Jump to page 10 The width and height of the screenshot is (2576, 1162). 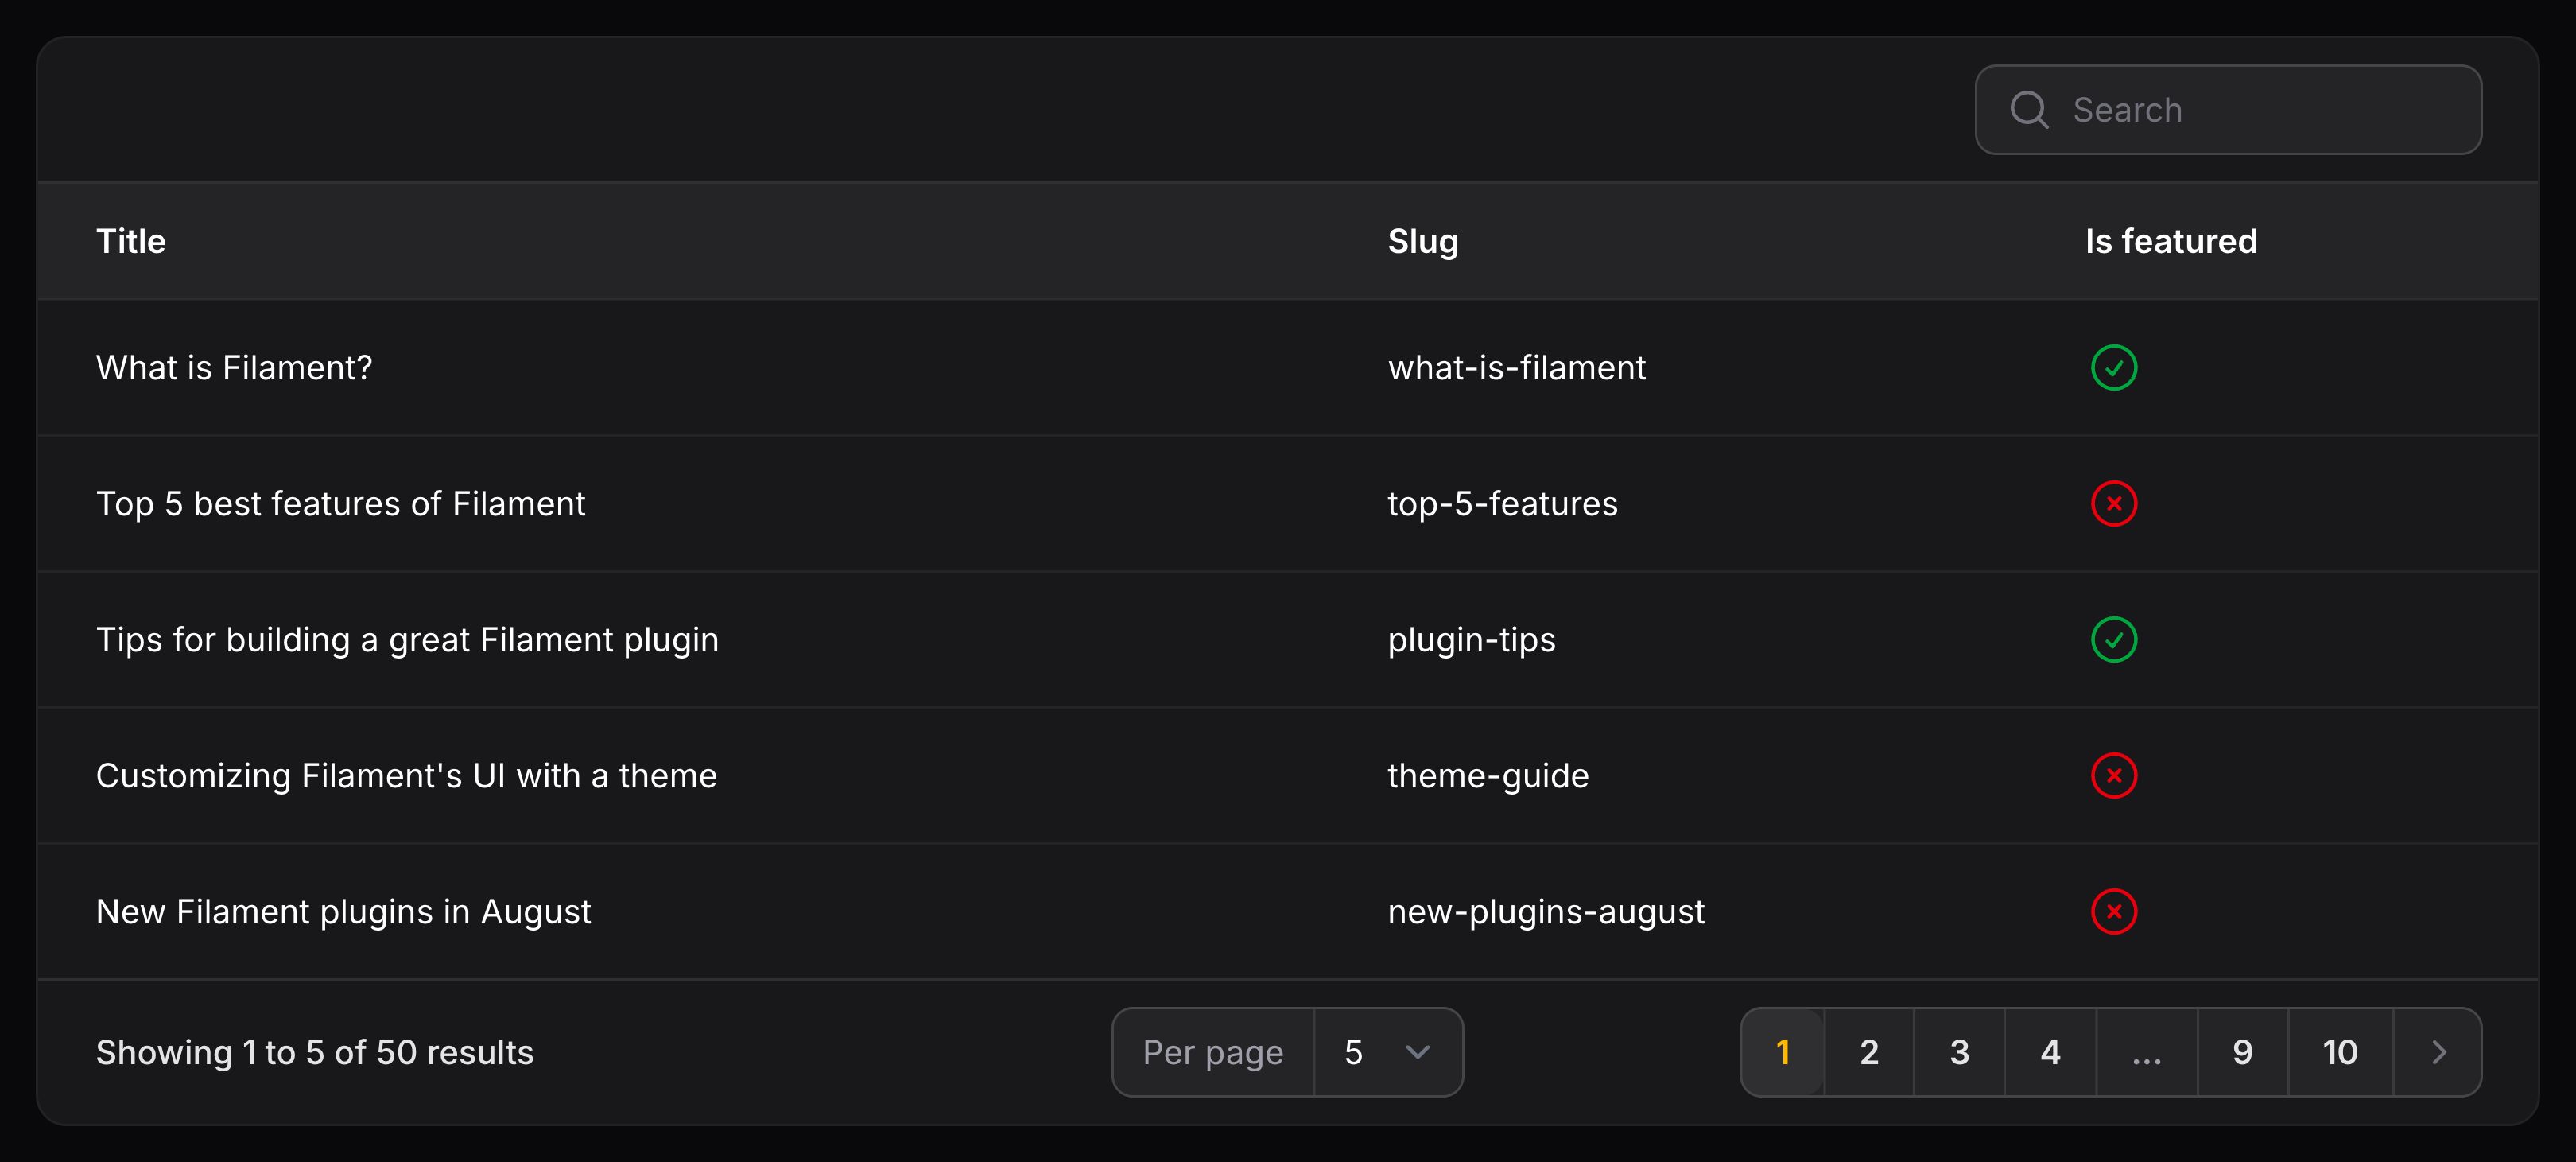coord(2340,1052)
